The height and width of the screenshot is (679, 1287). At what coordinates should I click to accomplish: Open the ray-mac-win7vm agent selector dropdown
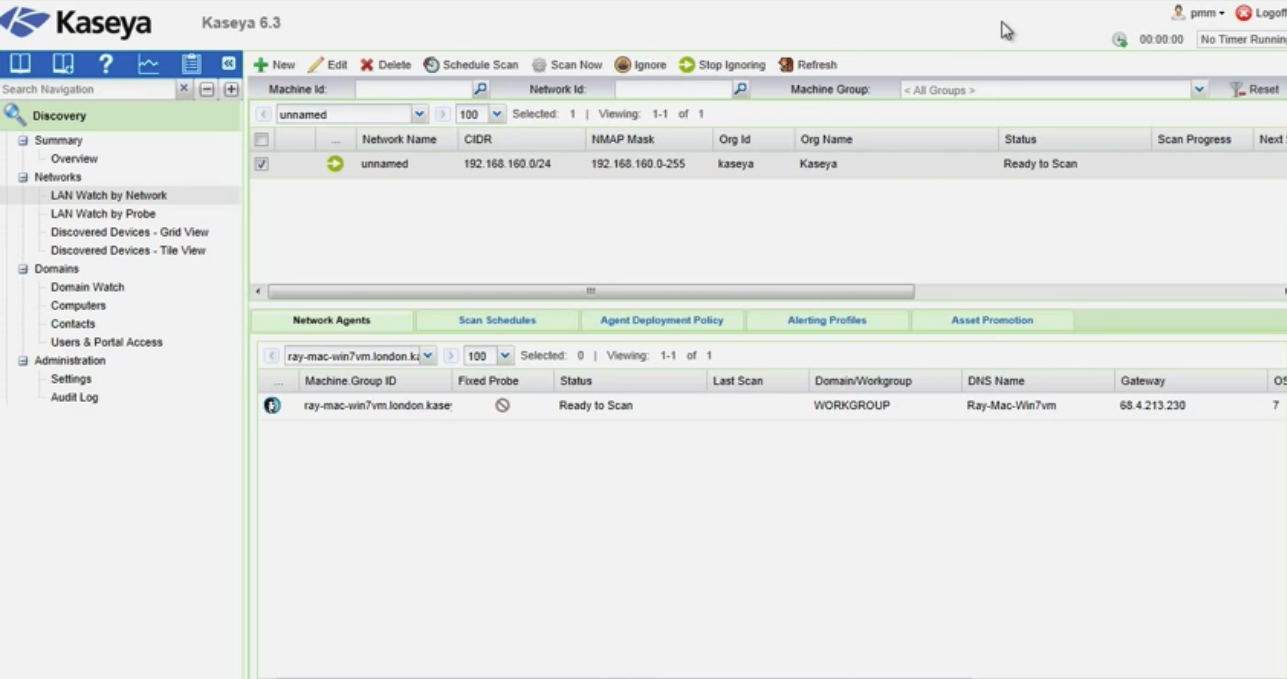[x=428, y=355]
